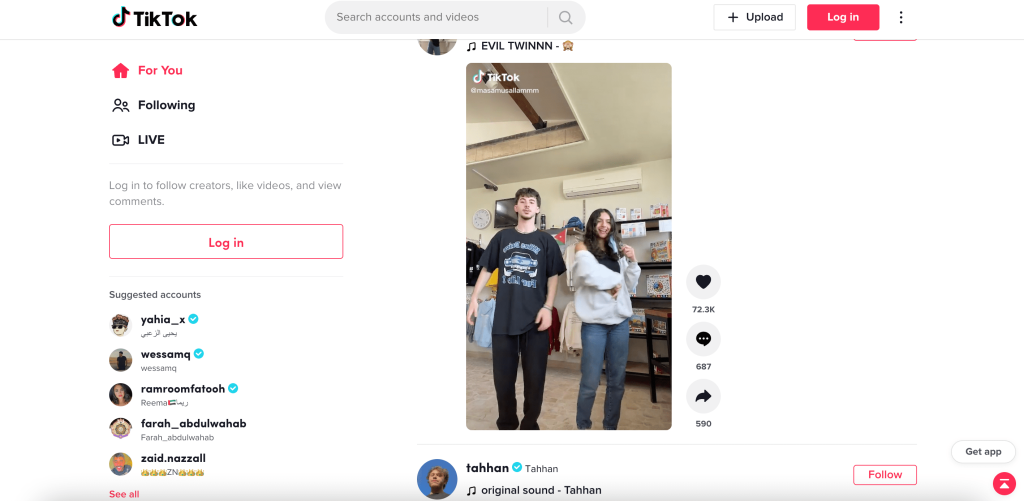
Task: Click the TikTok logo in header
Action: 154,18
